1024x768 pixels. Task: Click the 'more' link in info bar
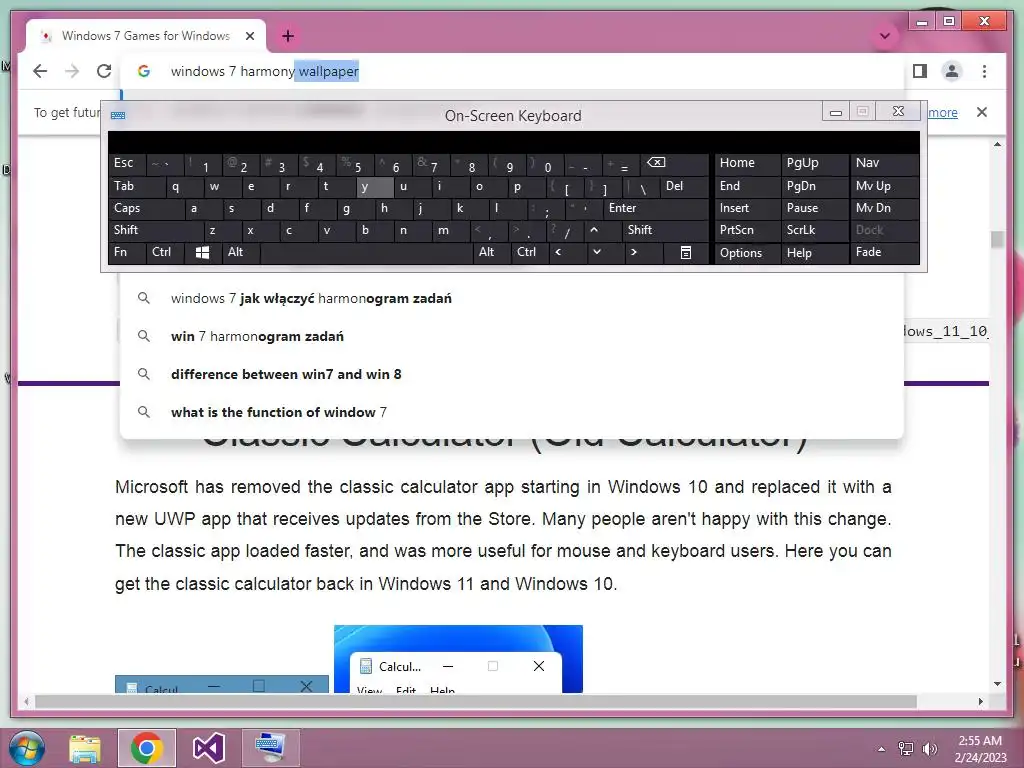coord(943,112)
